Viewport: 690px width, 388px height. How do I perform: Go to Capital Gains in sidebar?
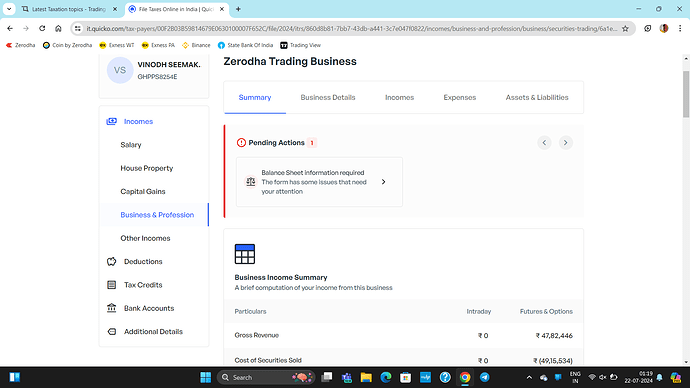pos(143,191)
